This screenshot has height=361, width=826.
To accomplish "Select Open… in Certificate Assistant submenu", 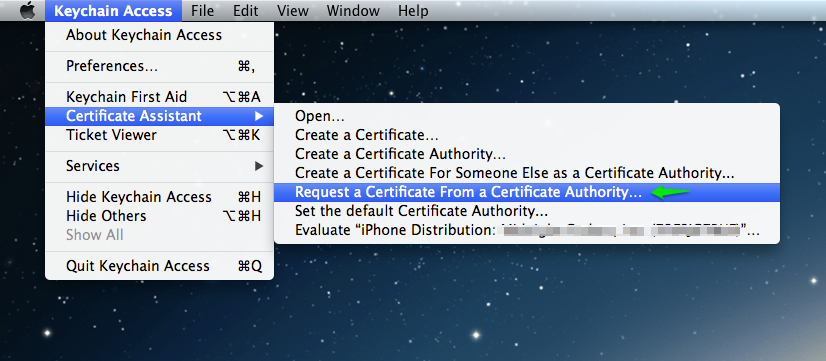I will [527, 116].
